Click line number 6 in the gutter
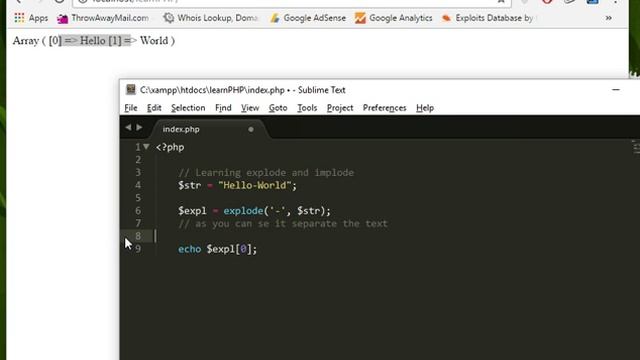The image size is (640, 360). pos(138,211)
